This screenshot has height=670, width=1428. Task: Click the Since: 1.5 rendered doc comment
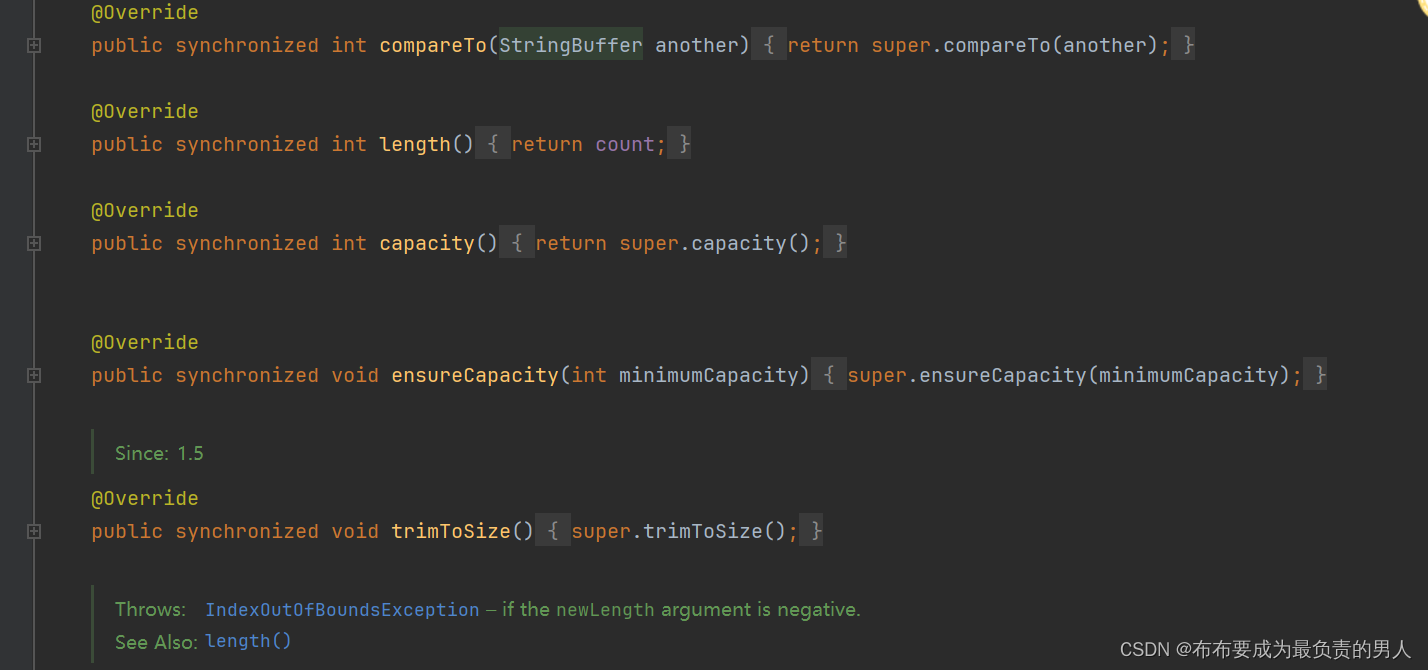(159, 453)
